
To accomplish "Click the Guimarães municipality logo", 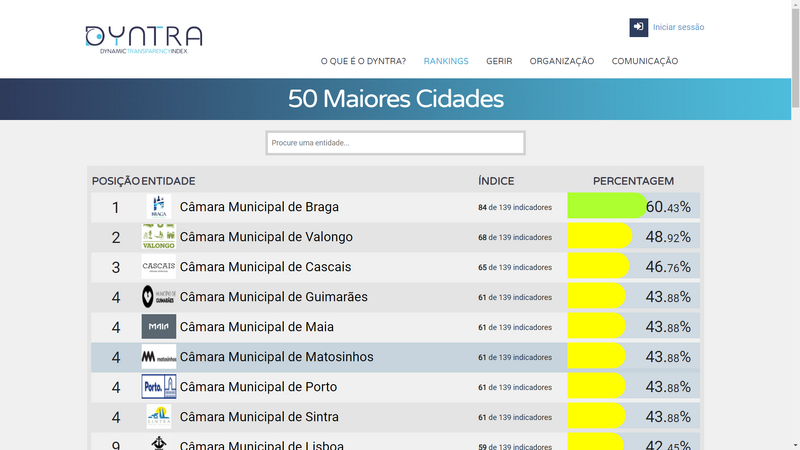I will point(158,297).
